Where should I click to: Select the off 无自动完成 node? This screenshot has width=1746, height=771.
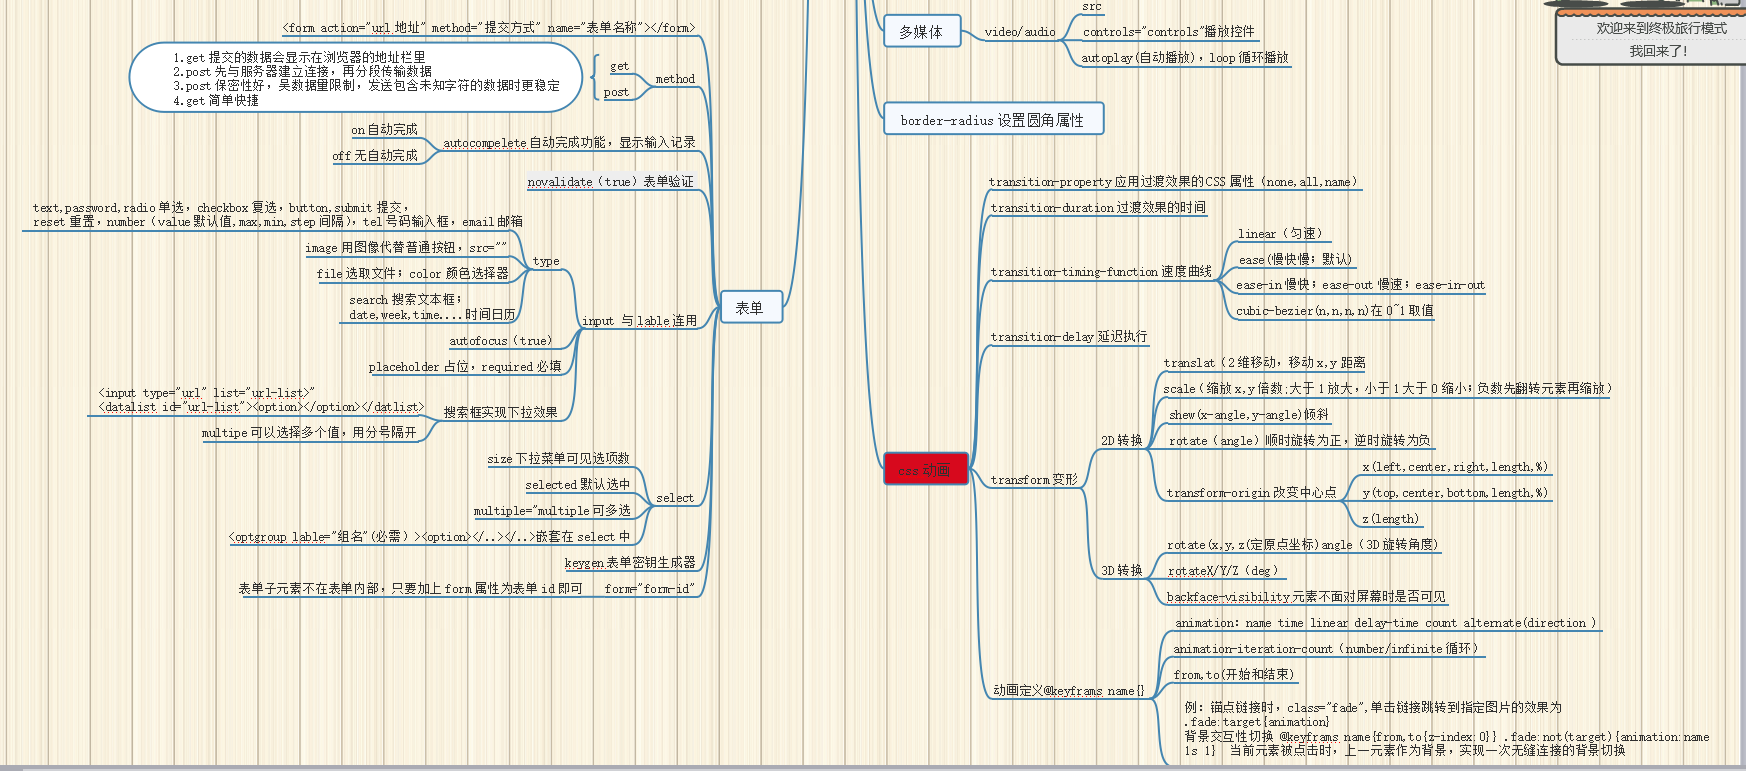point(375,156)
